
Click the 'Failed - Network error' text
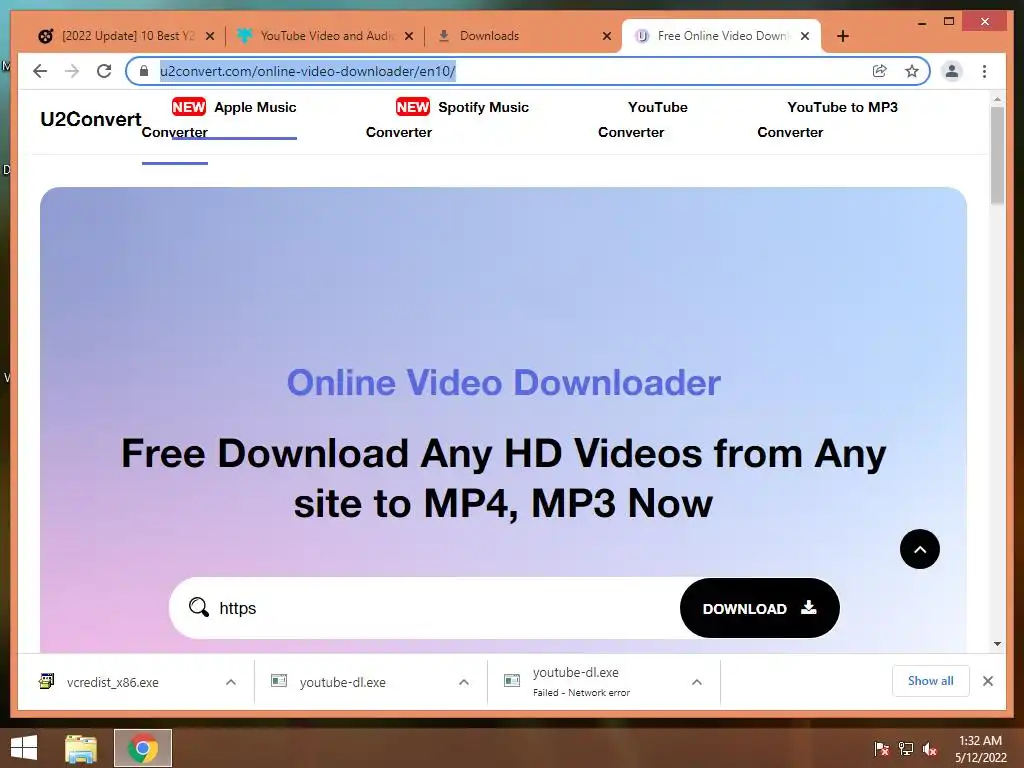(x=581, y=693)
